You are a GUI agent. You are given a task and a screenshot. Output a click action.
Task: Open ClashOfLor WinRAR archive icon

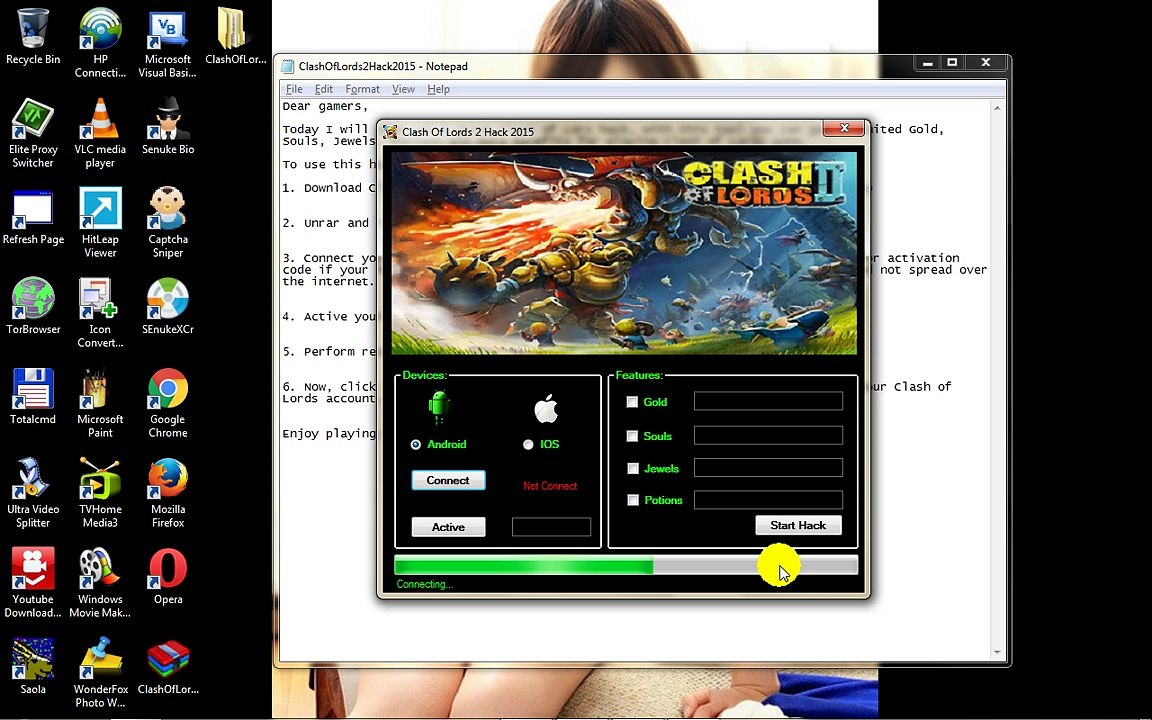pyautogui.click(x=168, y=666)
